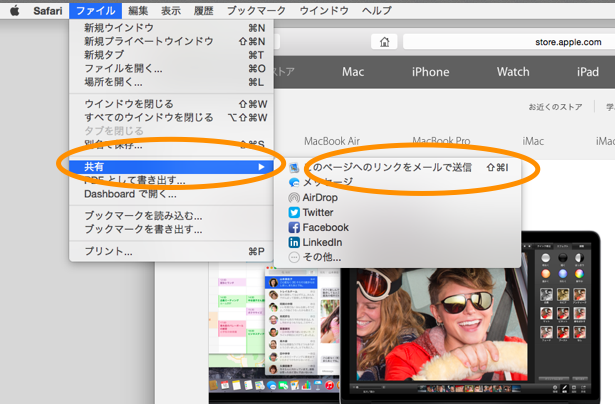Image resolution: width=615 pixels, height=404 pixels.
Task: Choose ブックマークを読み込む…
Action: coord(171,216)
